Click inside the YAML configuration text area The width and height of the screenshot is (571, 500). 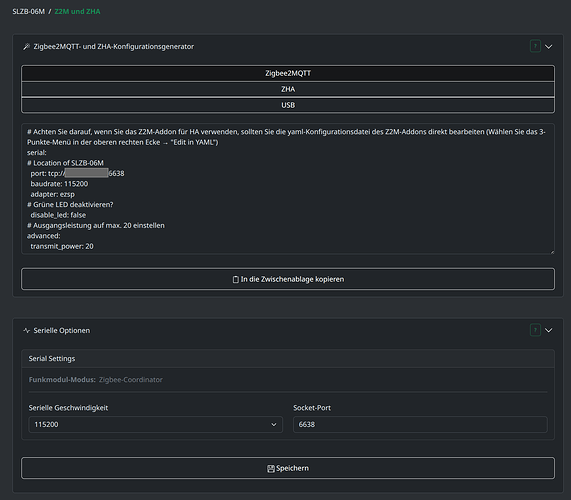click(x=288, y=189)
